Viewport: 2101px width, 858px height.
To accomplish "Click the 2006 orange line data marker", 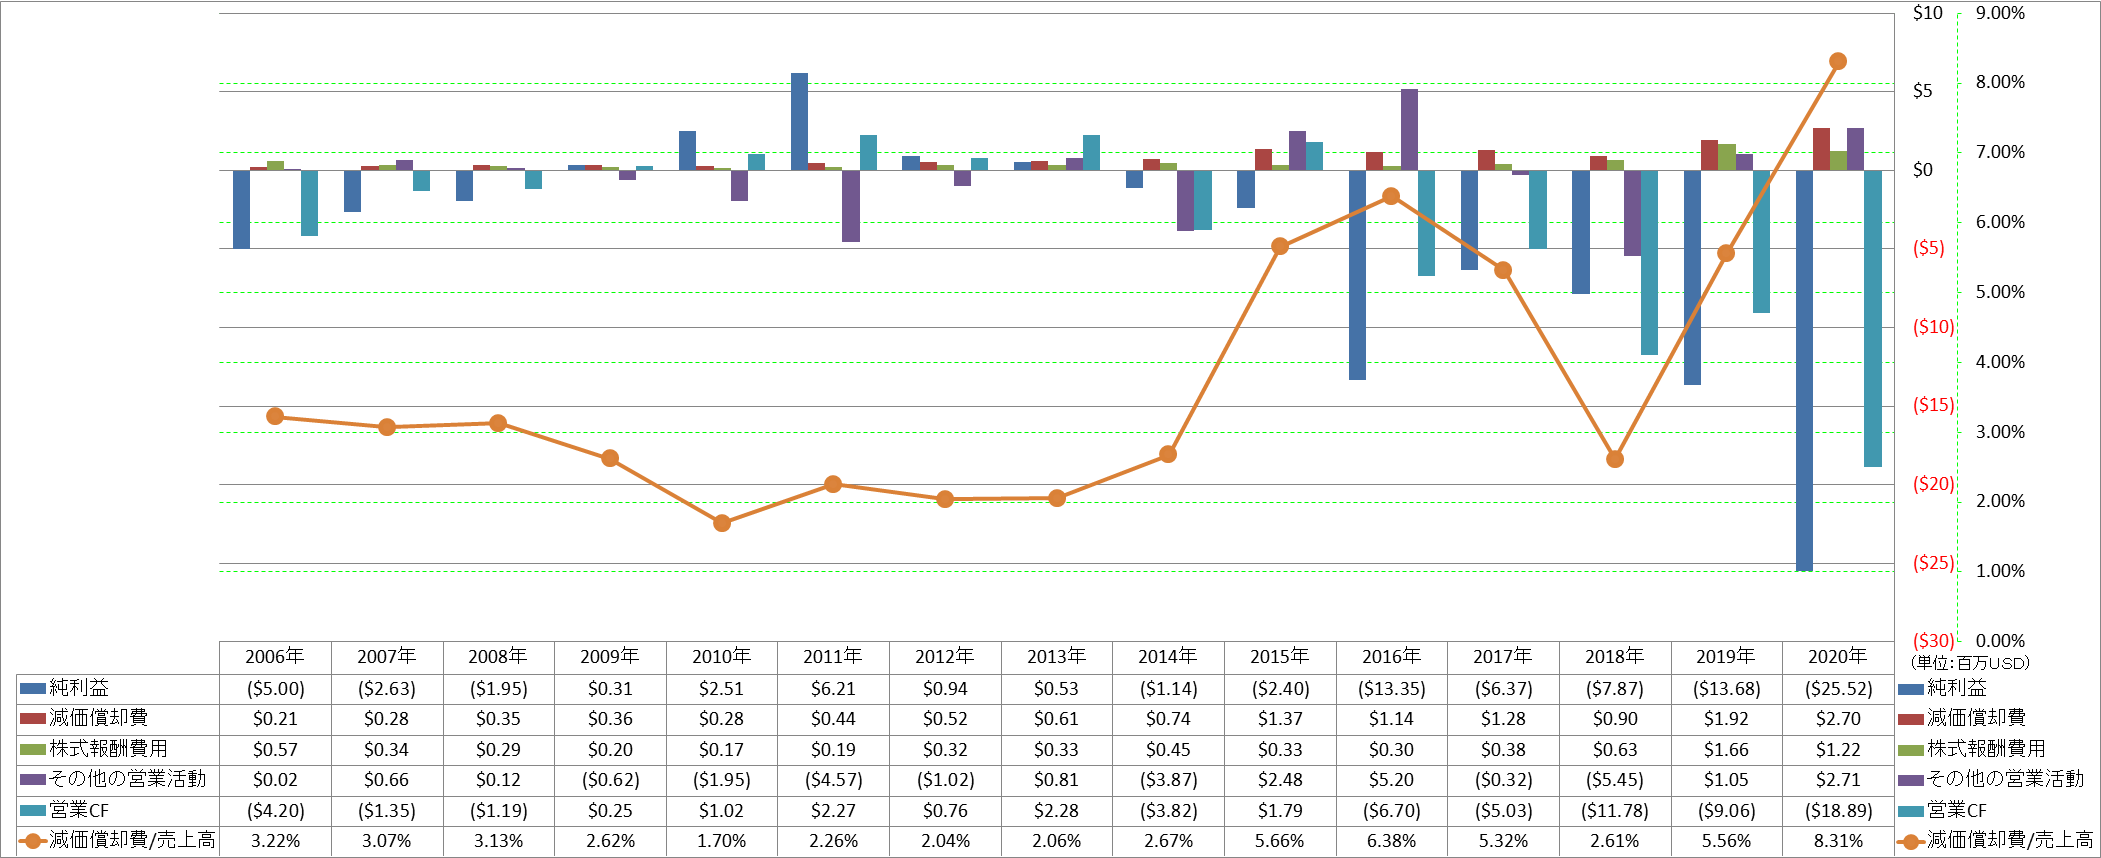I will tap(275, 416).
